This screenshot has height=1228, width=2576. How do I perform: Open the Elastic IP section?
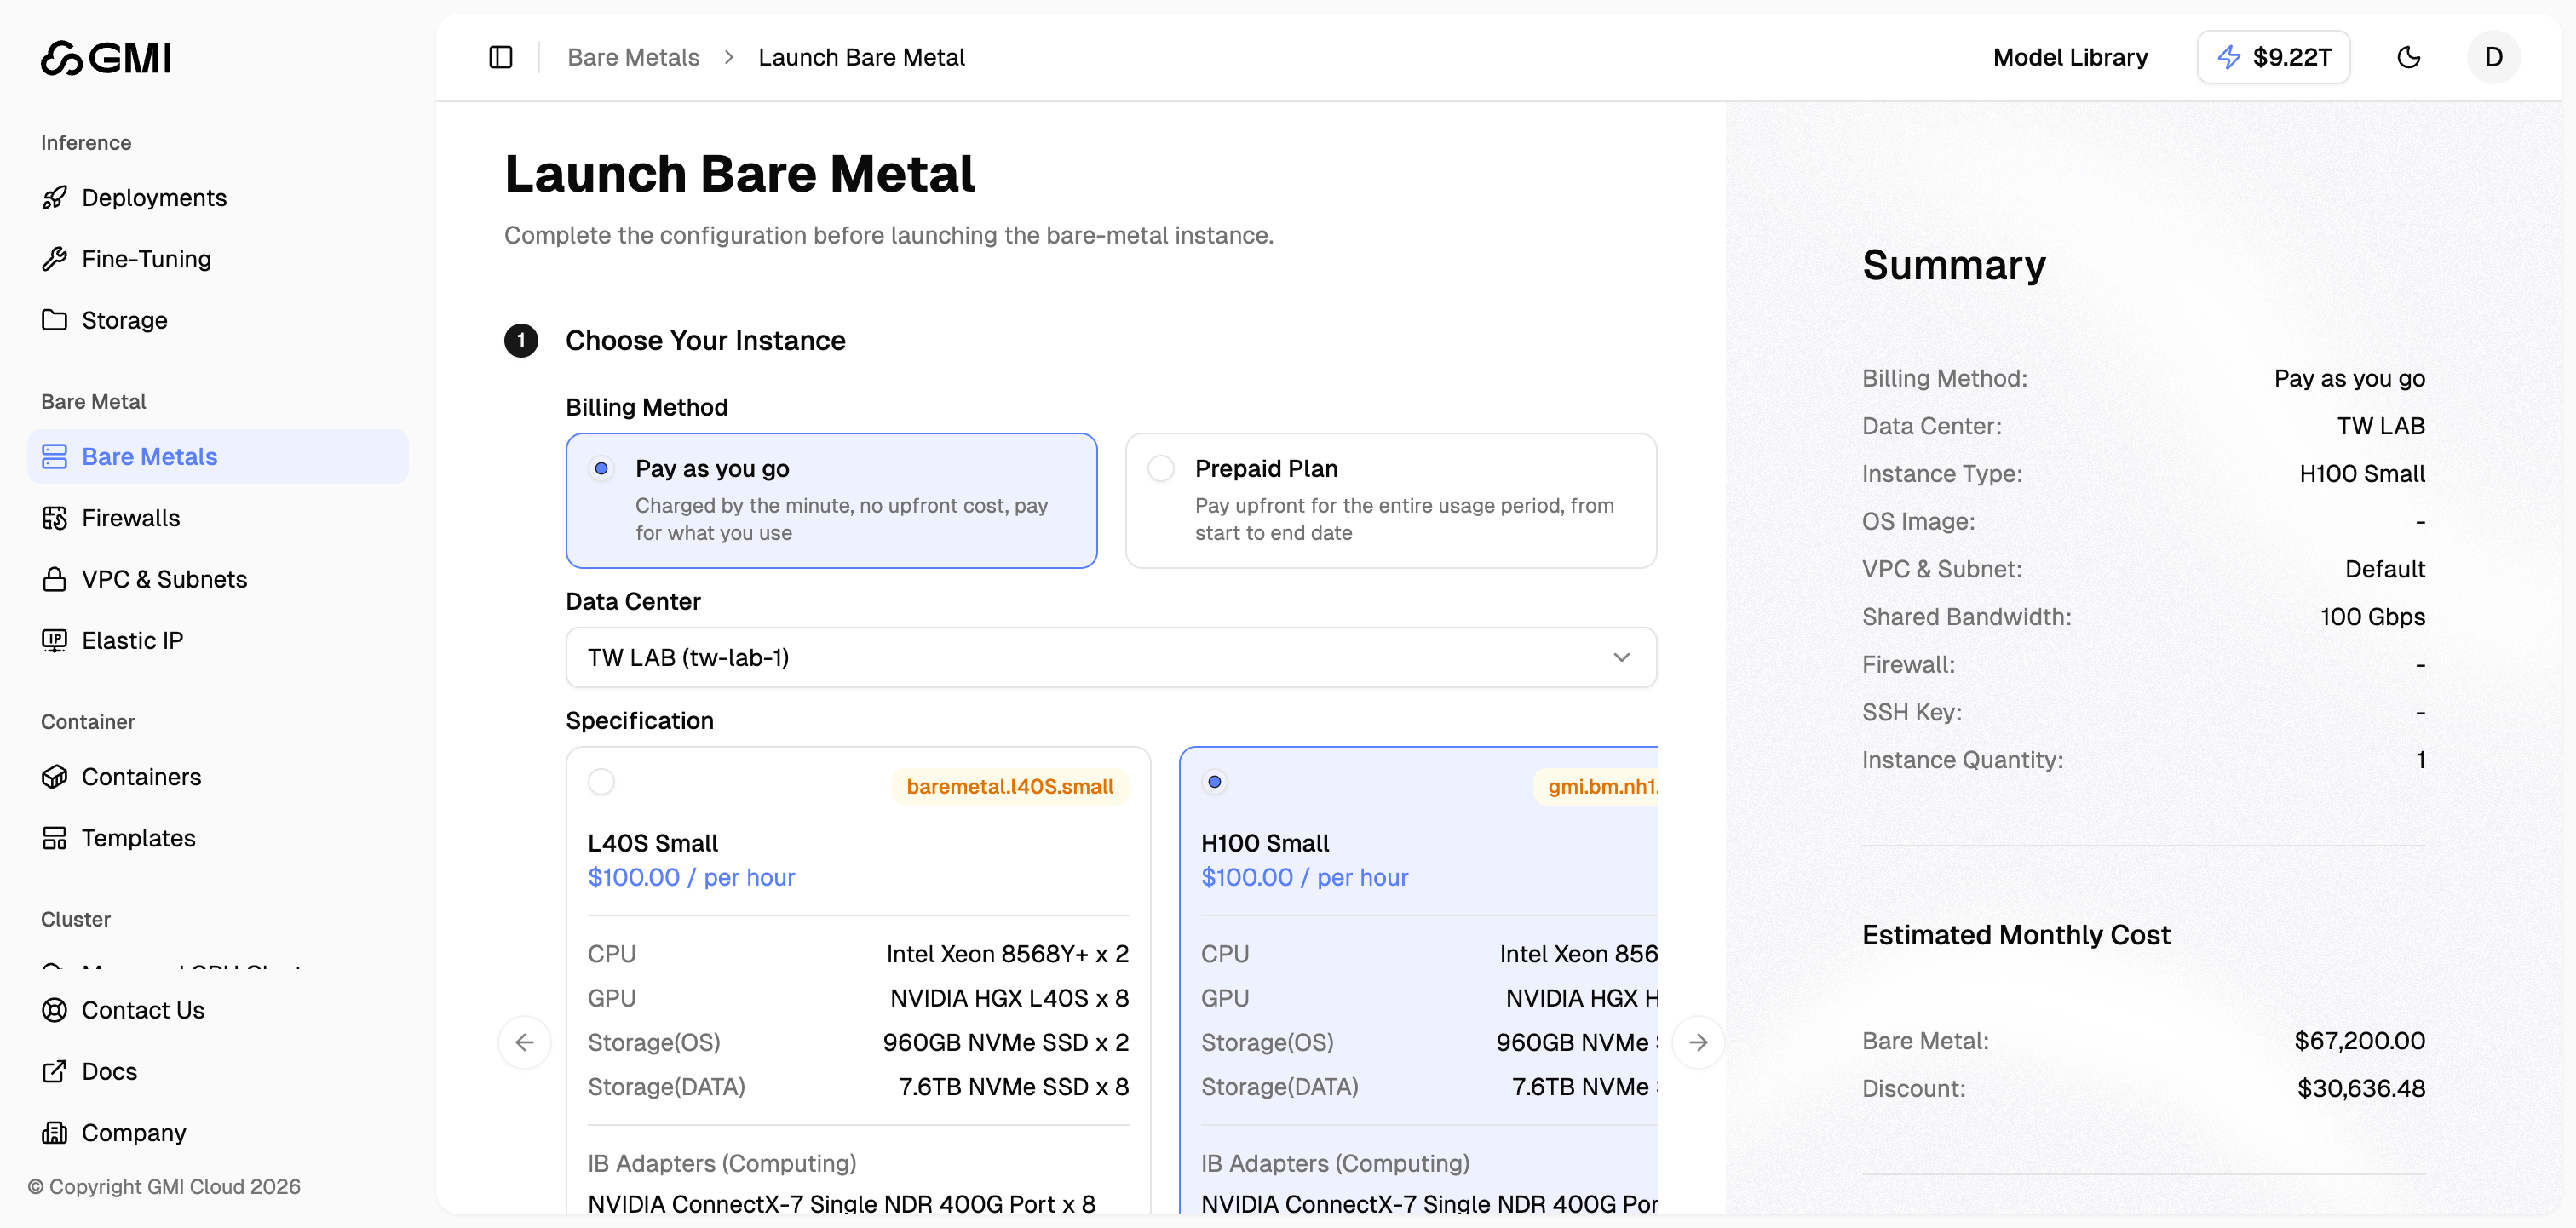pos(131,640)
